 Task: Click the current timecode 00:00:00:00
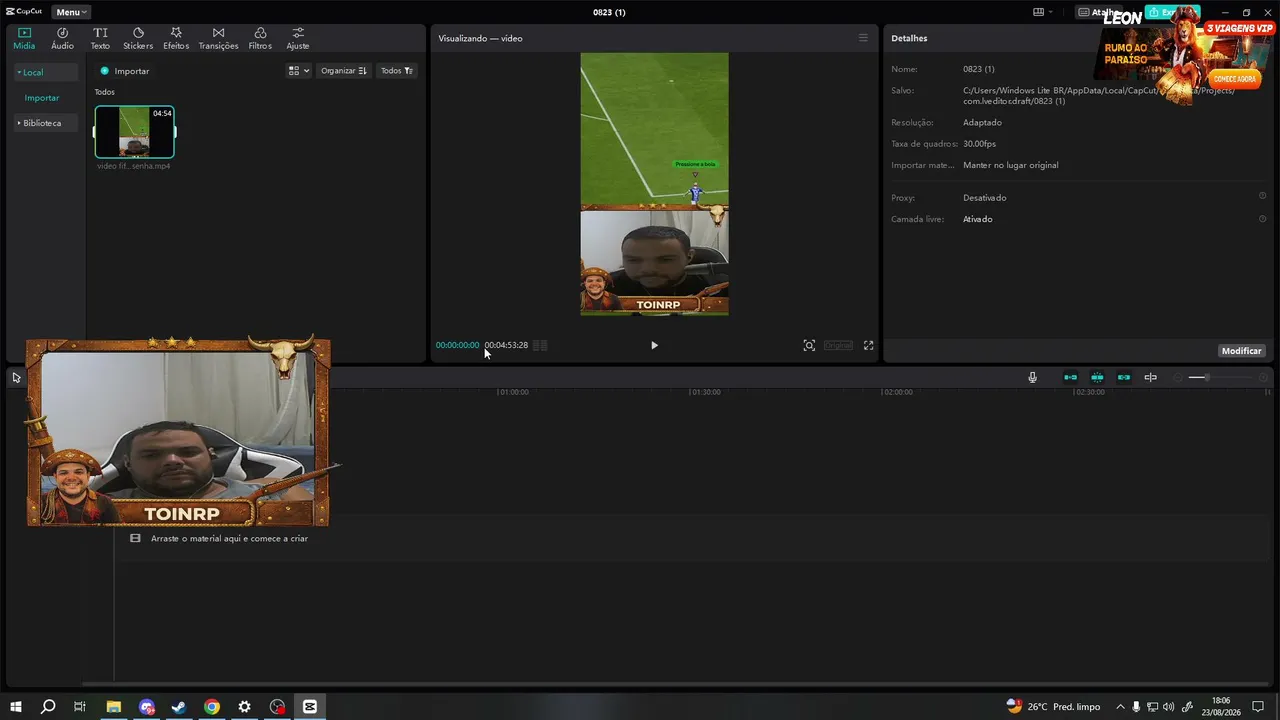point(457,345)
